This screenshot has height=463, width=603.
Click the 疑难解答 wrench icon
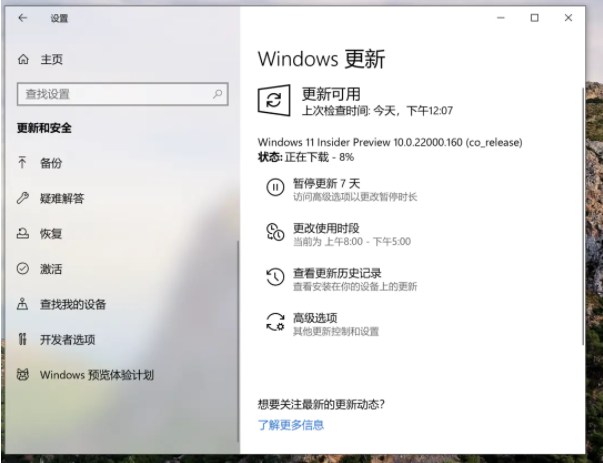point(22,198)
